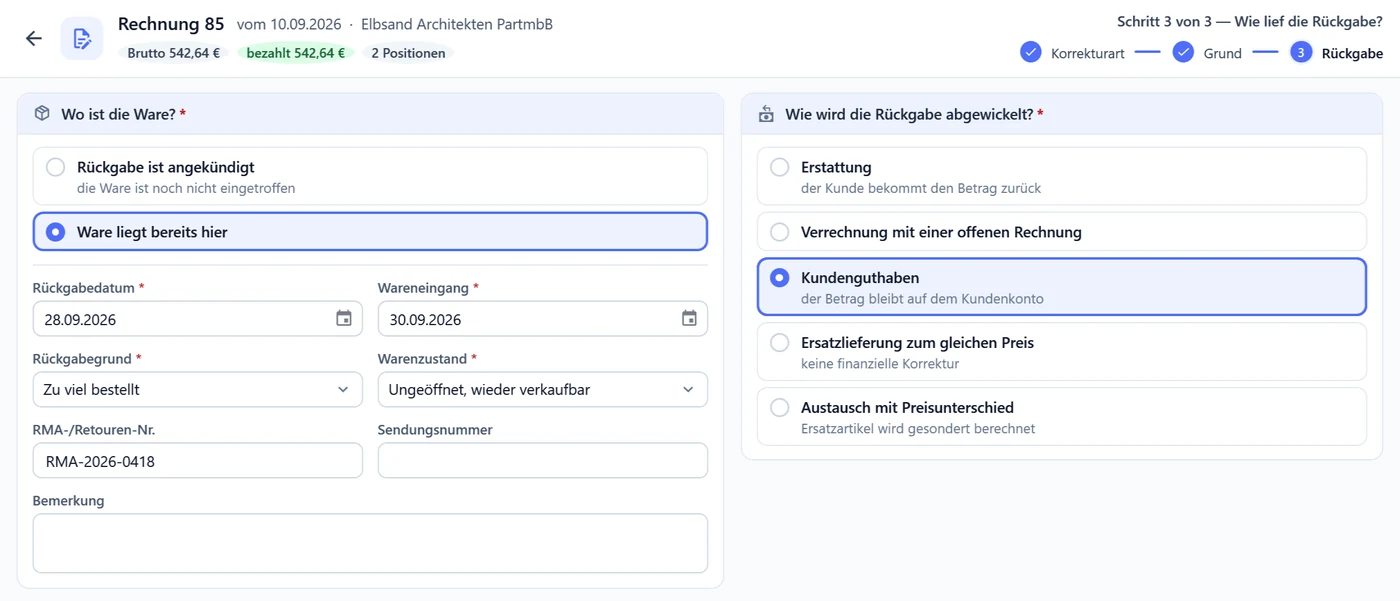Screen dimensions: 1400x601
Task: Open calendar picker for Wareneingang
Action: click(x=689, y=319)
